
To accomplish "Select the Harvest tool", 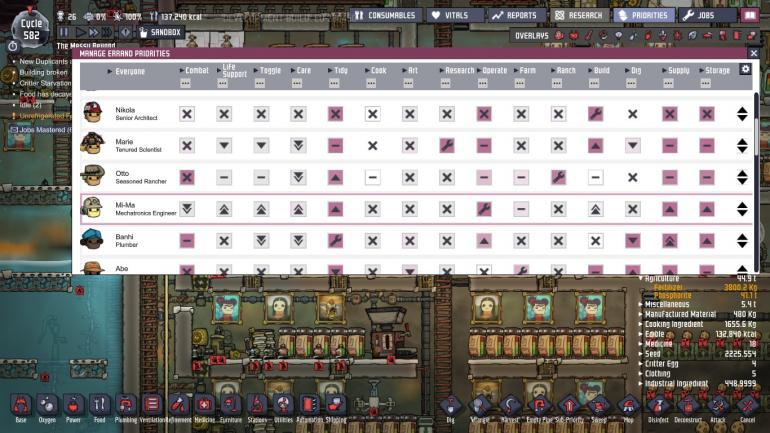I will 510,408.
